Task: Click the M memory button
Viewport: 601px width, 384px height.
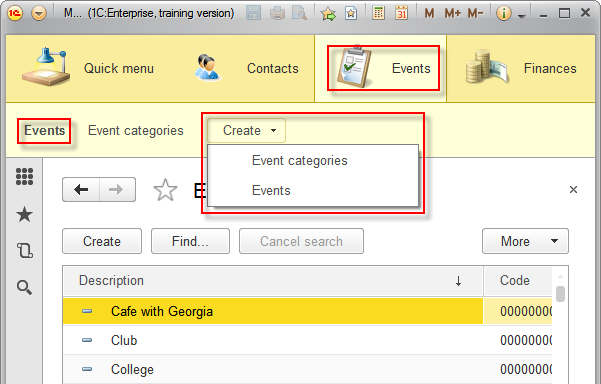Action: 429,13
